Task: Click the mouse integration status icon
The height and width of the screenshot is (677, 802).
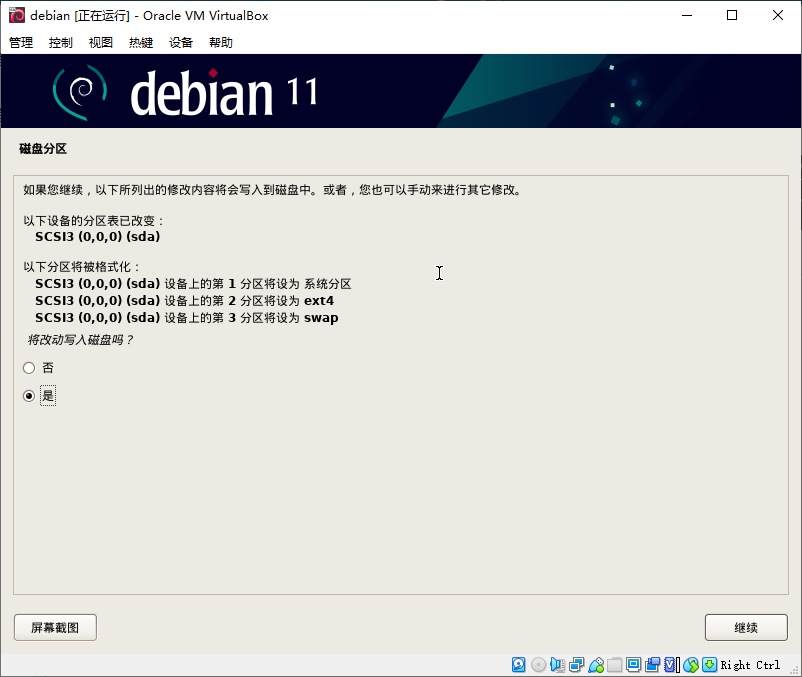Action: (x=691, y=664)
